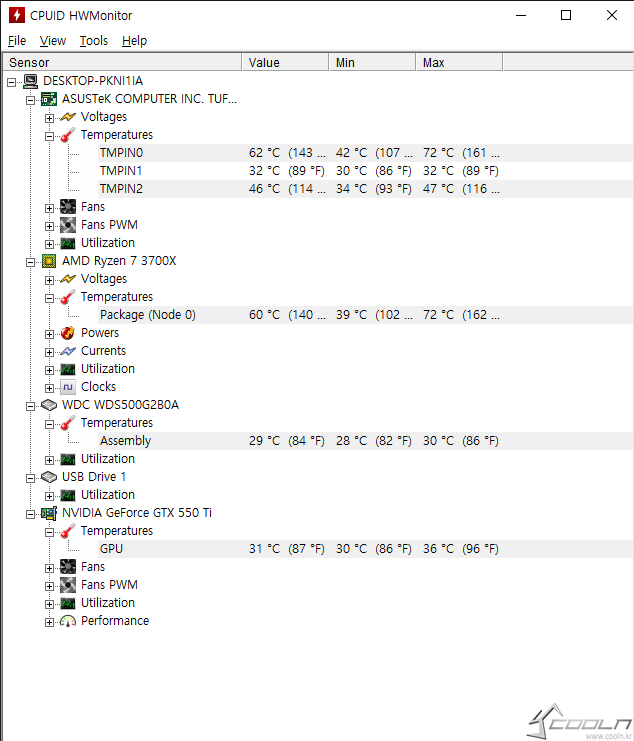This screenshot has height=741, width=634.
Task: Collapse Temperatures under ASUSTeK motherboard
Action: 49,136
